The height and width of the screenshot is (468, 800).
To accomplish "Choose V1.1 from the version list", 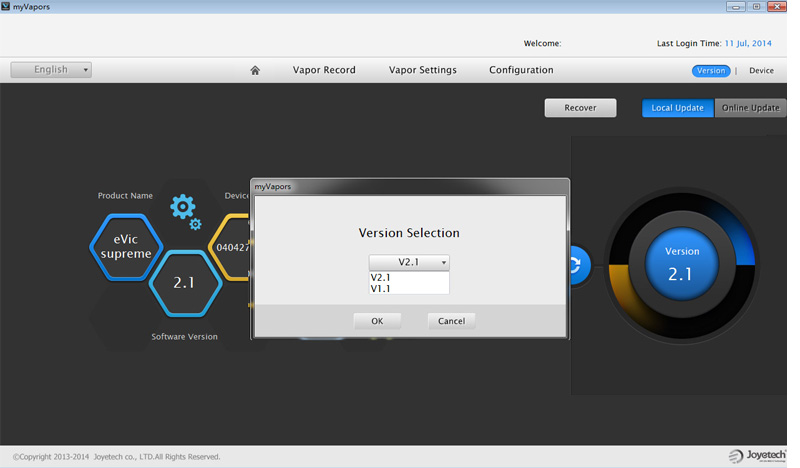I will point(381,289).
